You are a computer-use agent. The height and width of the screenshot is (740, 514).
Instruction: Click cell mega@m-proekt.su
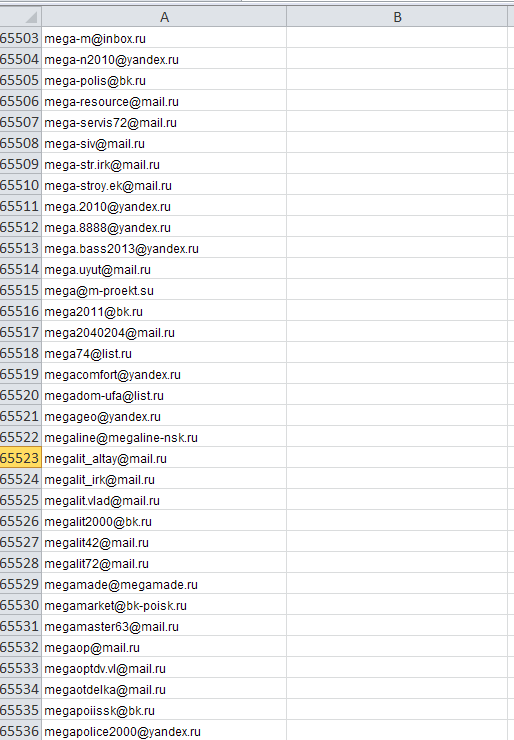[164, 290]
